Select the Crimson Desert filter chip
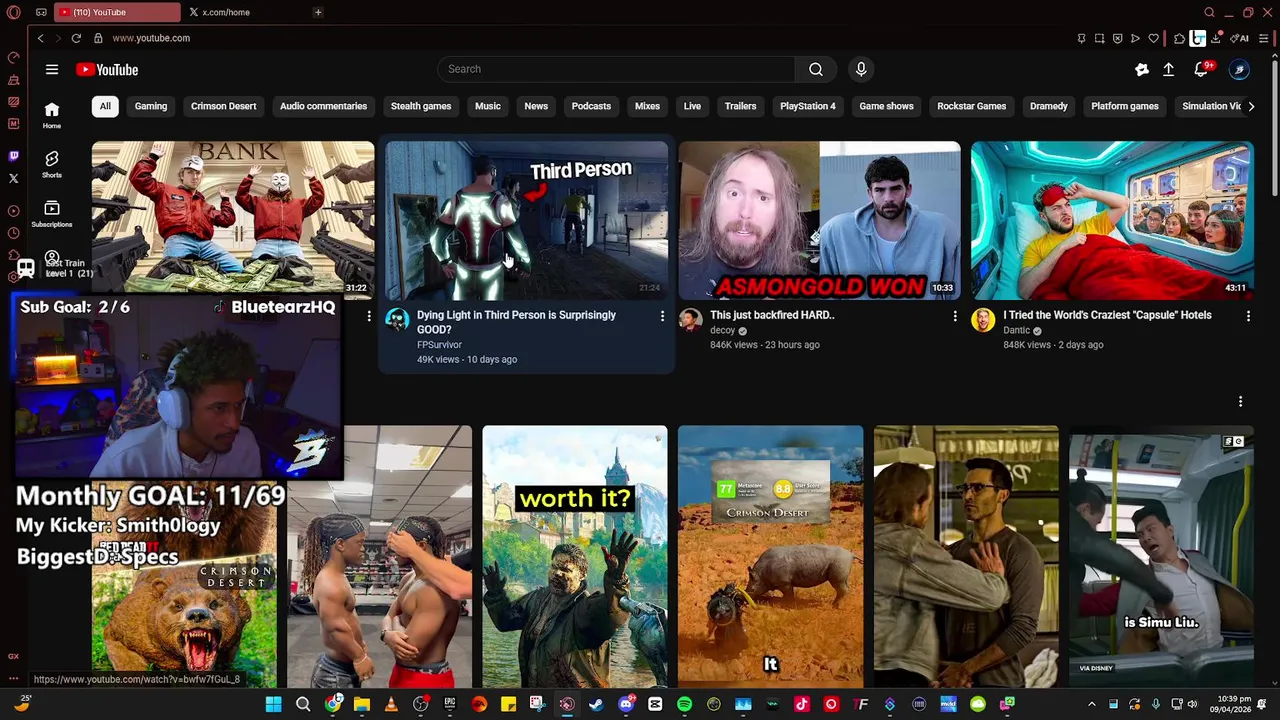 (224, 106)
